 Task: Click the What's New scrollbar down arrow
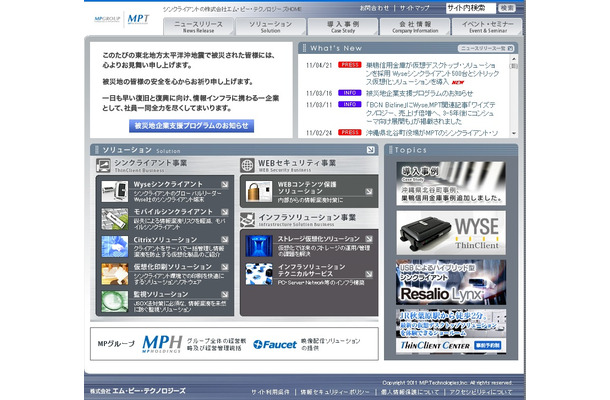point(514,133)
